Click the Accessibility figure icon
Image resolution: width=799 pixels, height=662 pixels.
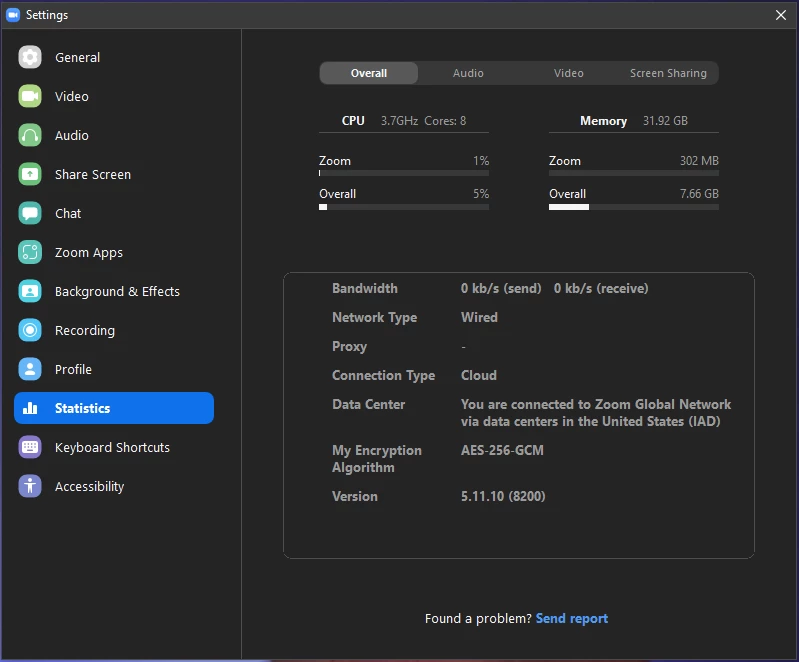(30, 486)
